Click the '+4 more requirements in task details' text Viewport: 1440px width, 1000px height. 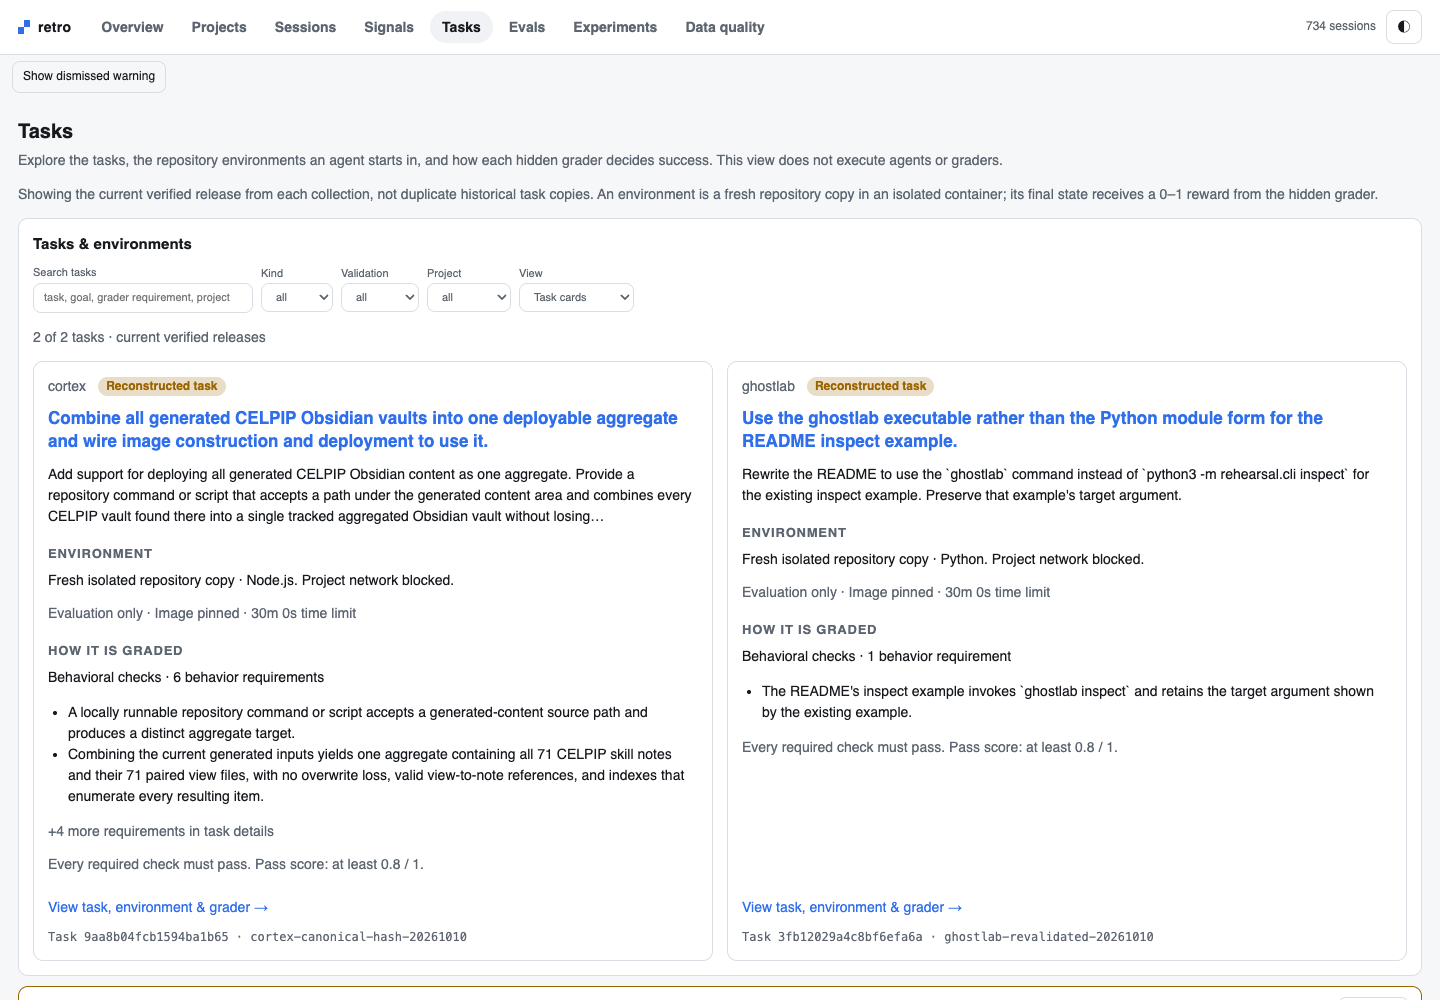pos(161,831)
